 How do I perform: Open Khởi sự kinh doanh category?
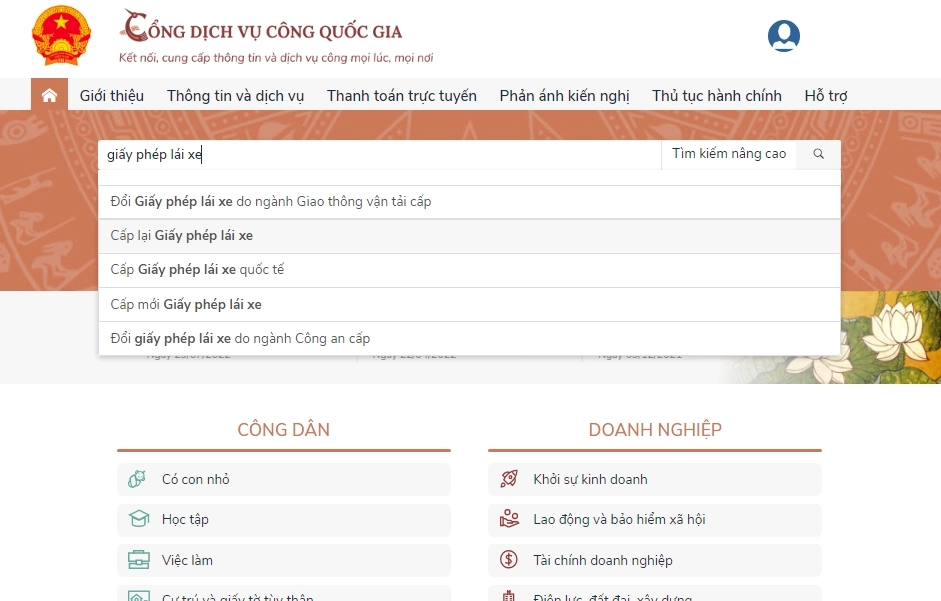click(x=655, y=479)
